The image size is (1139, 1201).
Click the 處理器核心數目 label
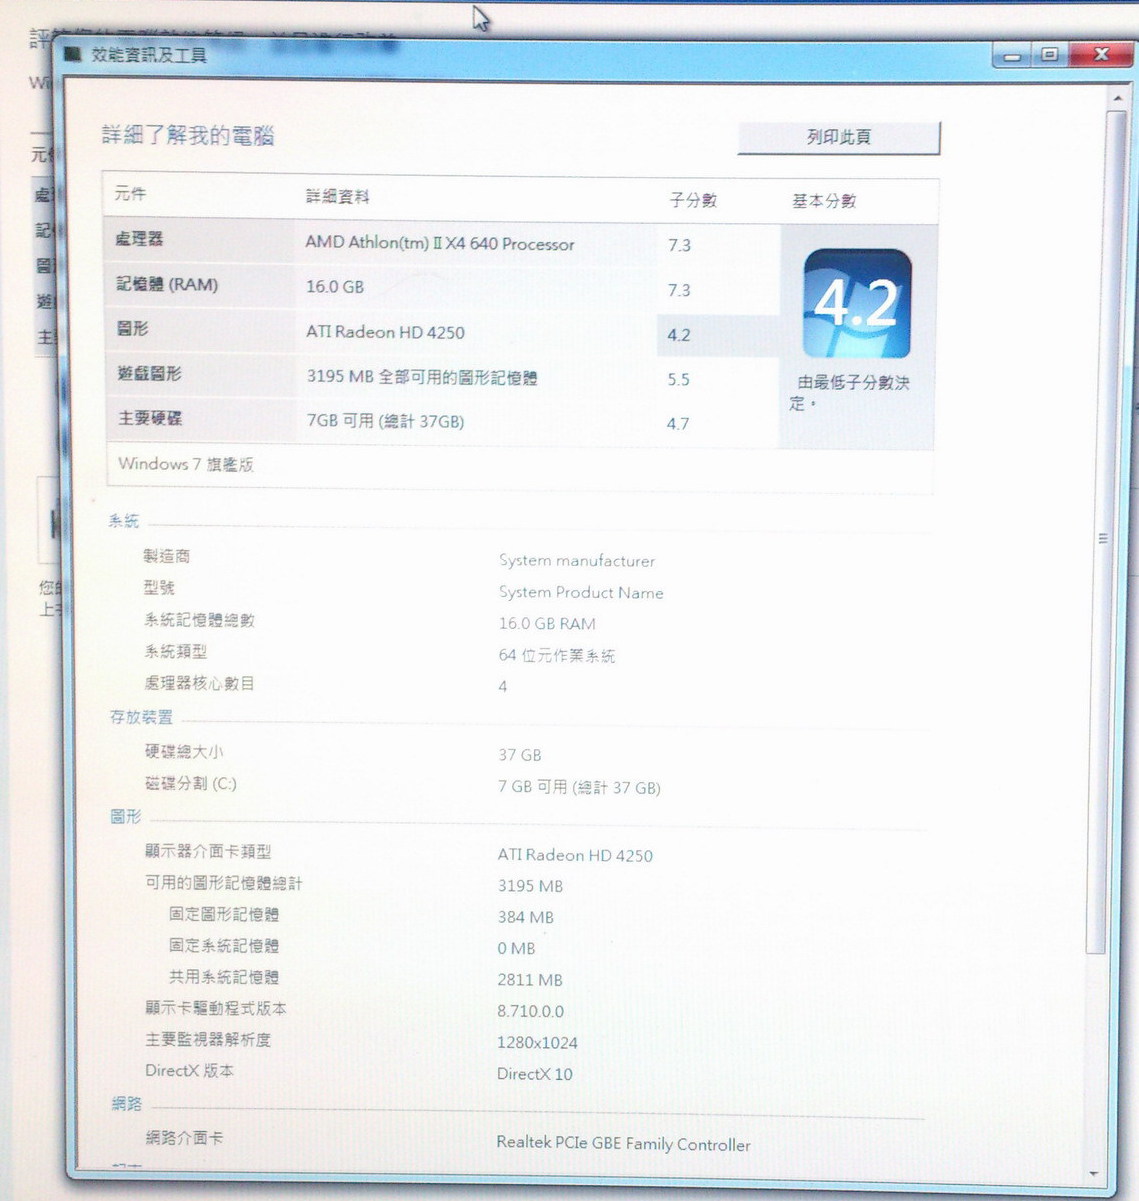(199, 684)
